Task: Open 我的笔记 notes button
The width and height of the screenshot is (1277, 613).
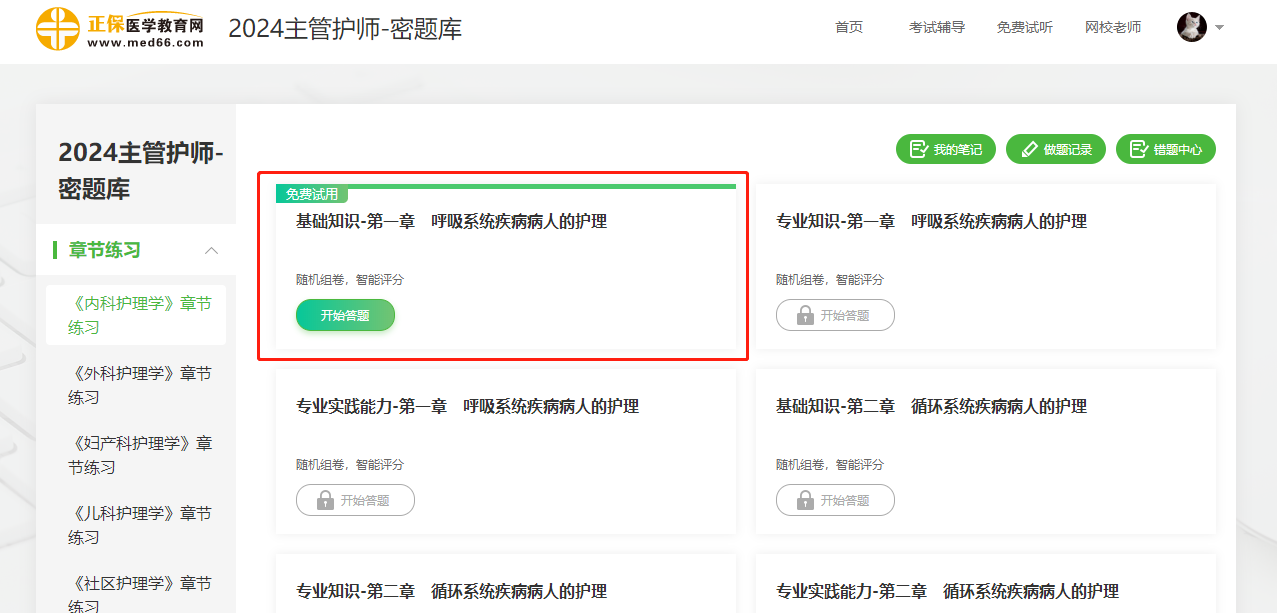Action: [945, 150]
